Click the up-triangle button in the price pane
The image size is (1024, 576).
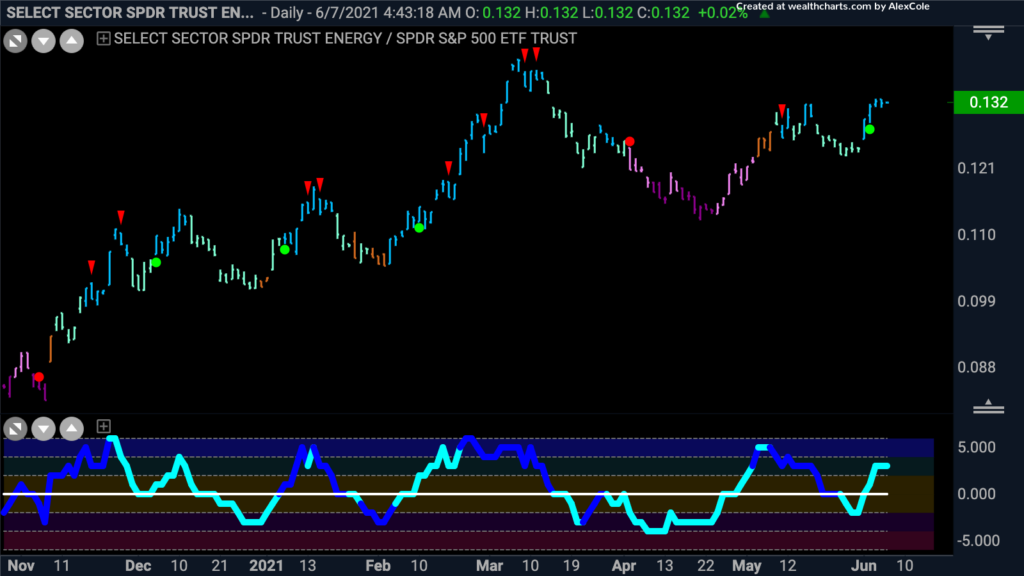pos(72,41)
